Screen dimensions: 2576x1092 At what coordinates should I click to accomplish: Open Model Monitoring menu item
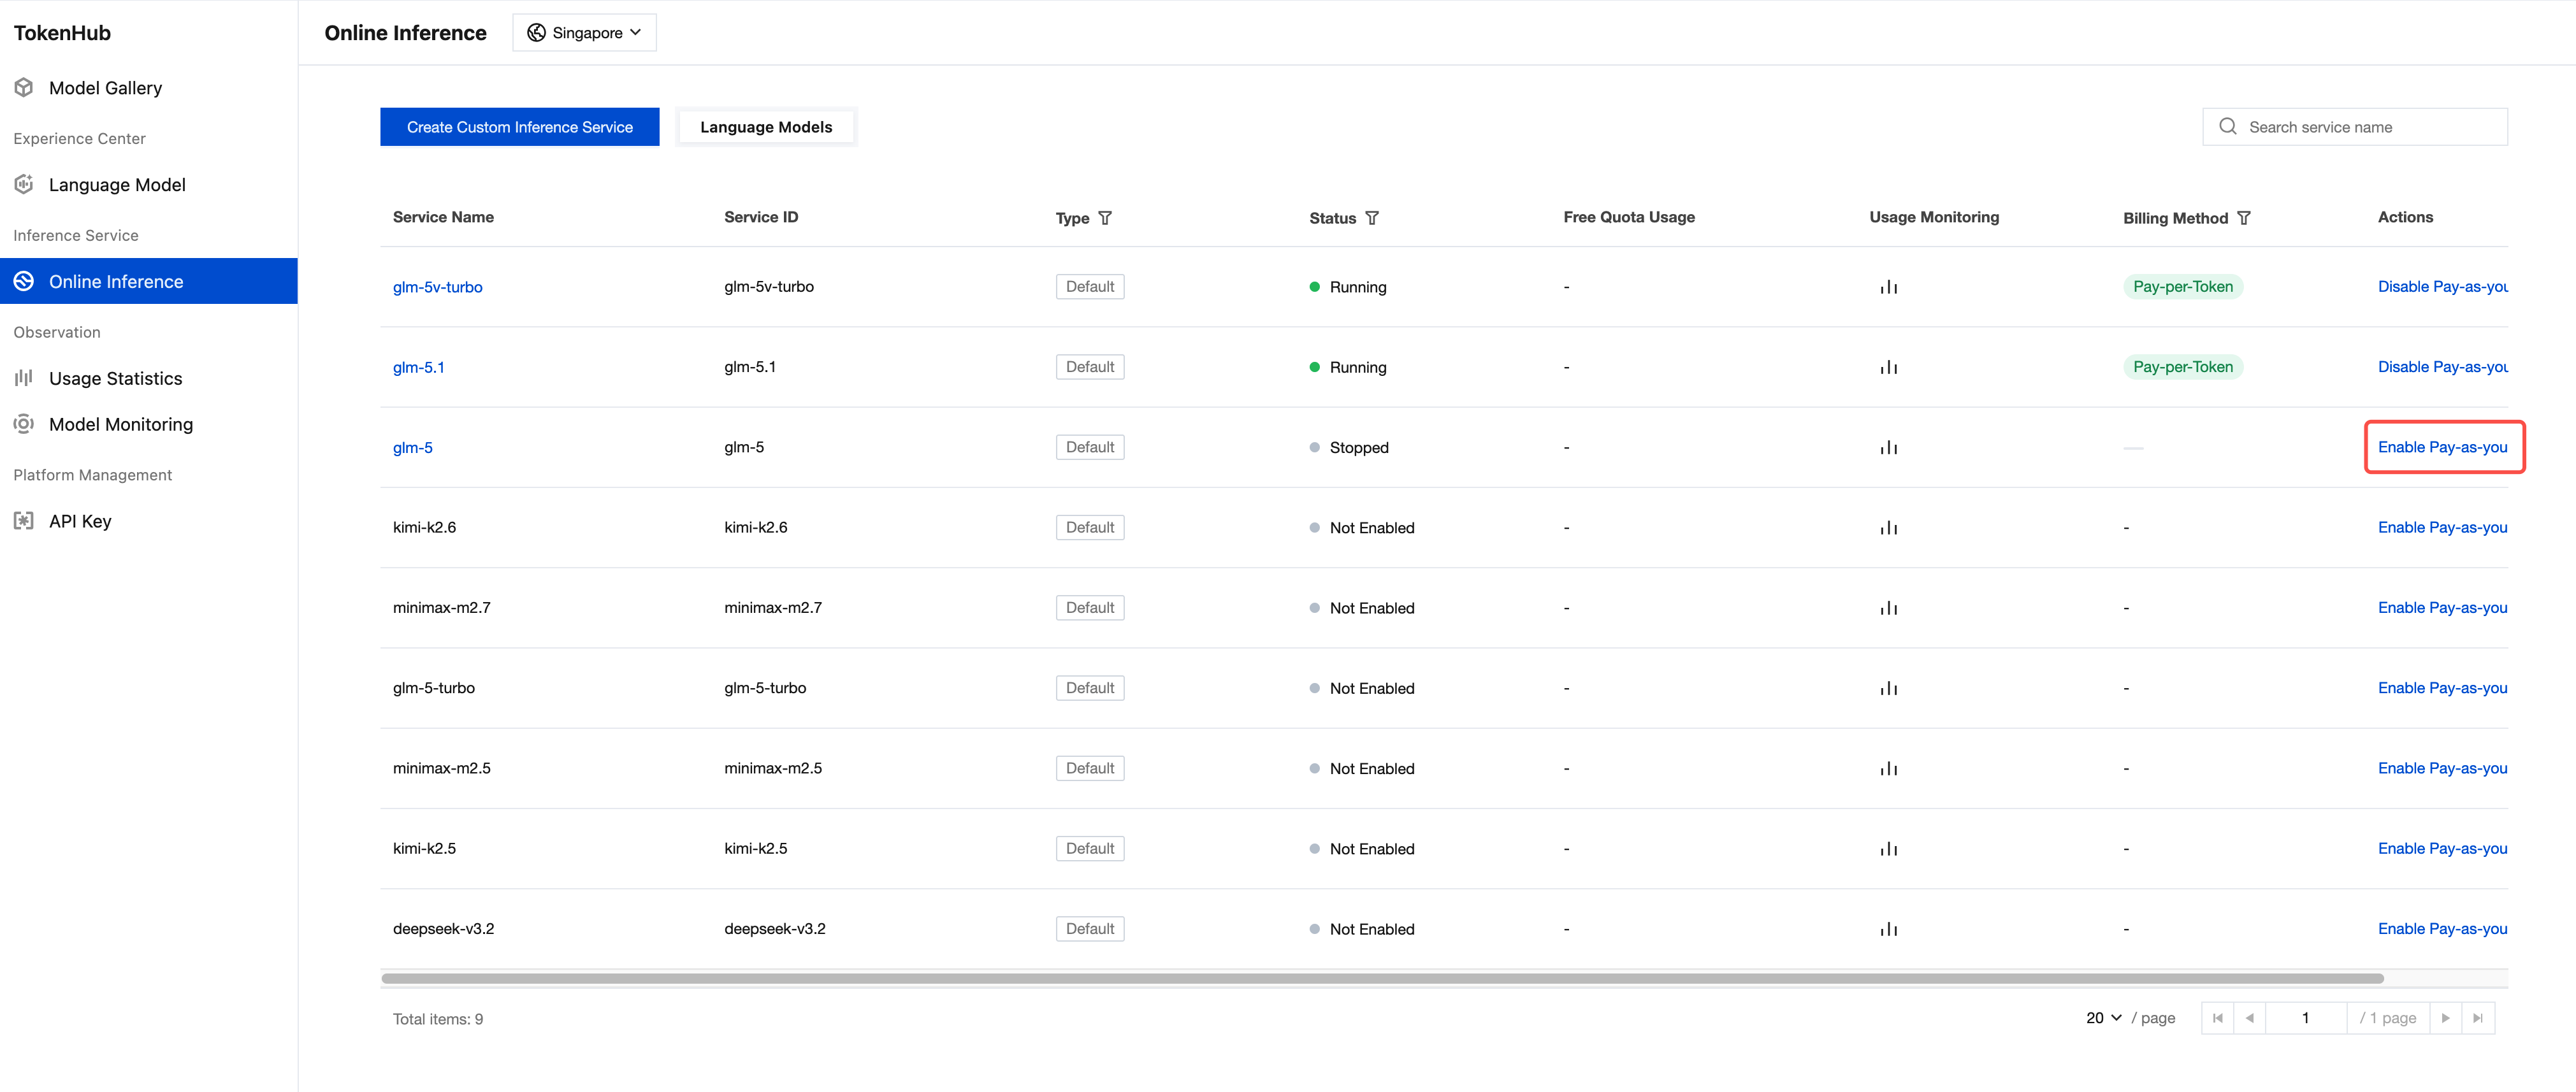(x=120, y=425)
